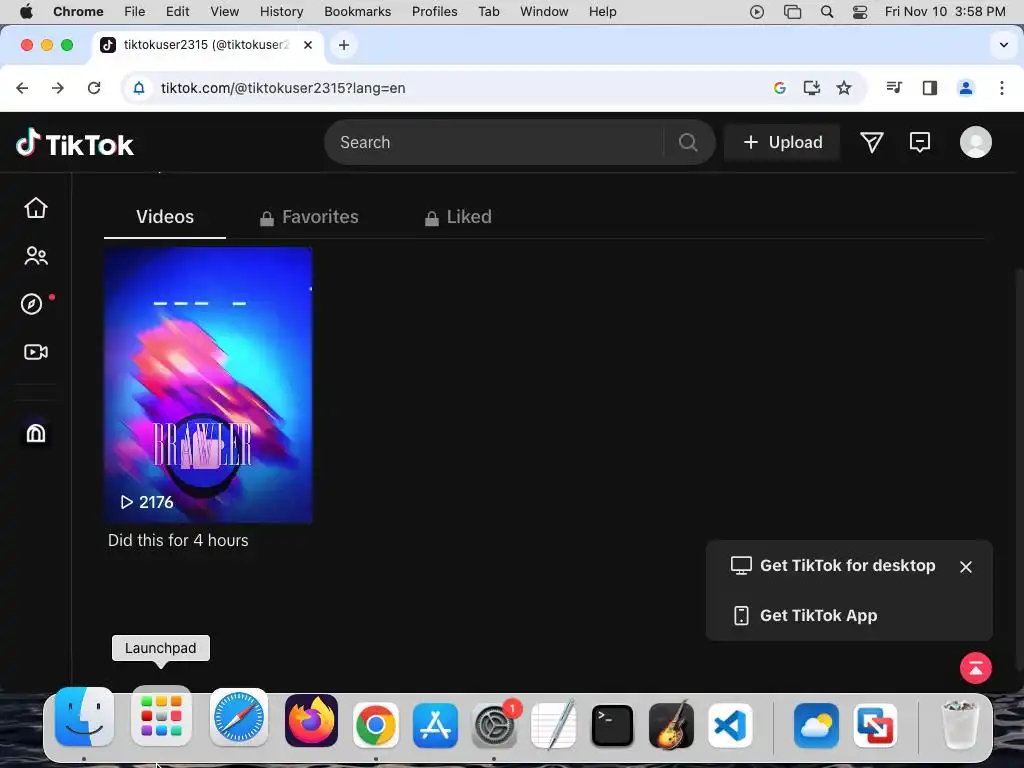
Task: Click the red back-to-top button
Action: pos(976,668)
